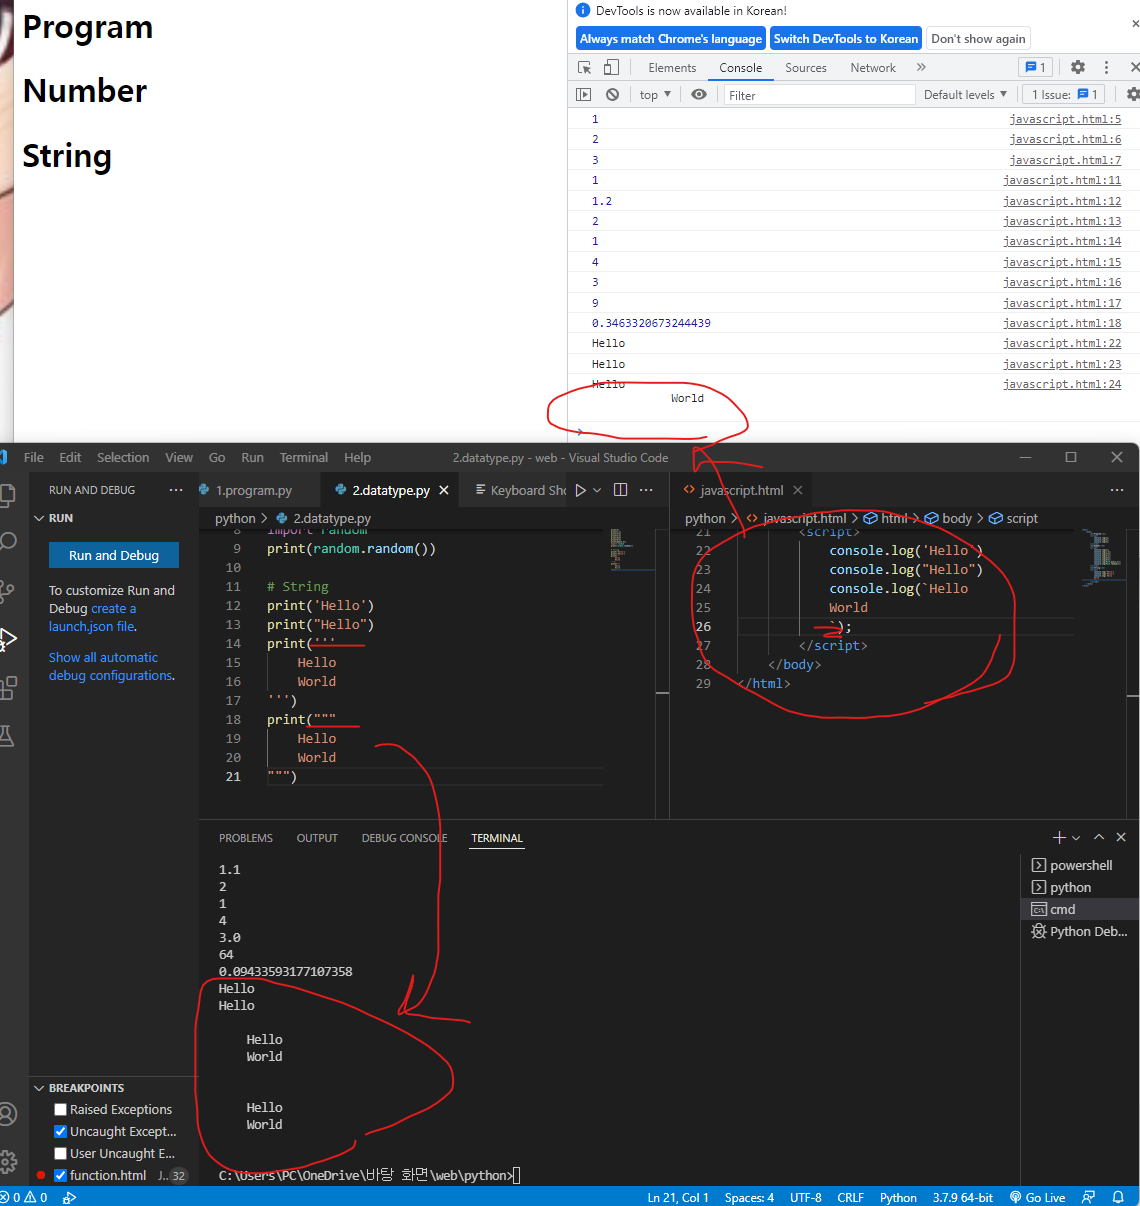Open DevTools settings gear next to the messages badge

pos(1077,67)
